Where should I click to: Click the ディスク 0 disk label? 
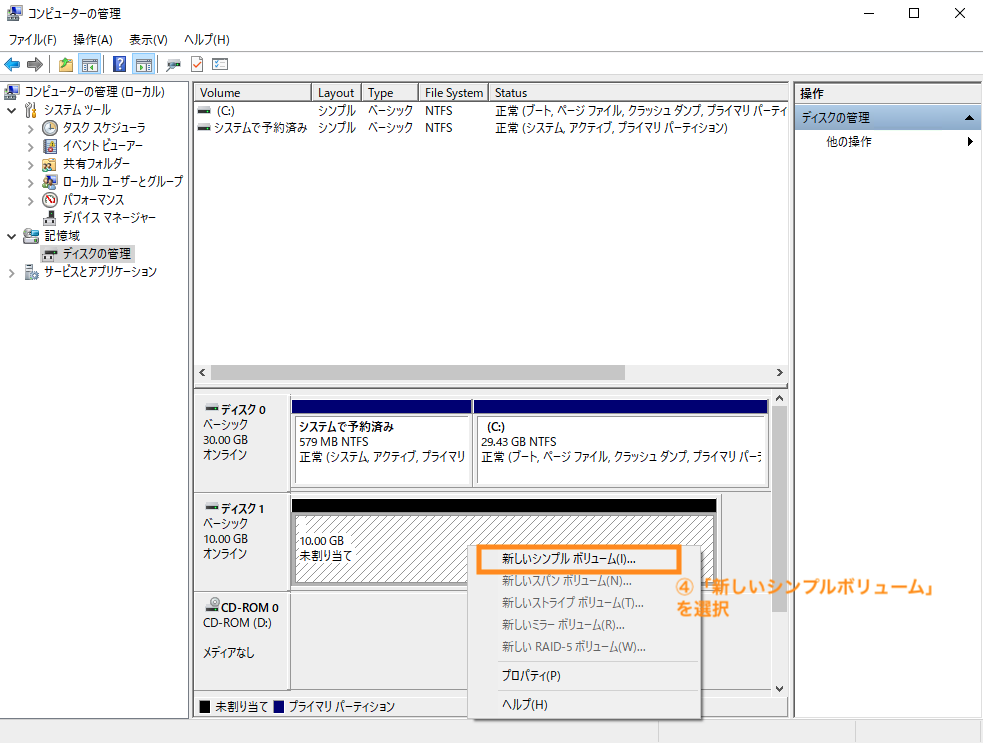(241, 441)
